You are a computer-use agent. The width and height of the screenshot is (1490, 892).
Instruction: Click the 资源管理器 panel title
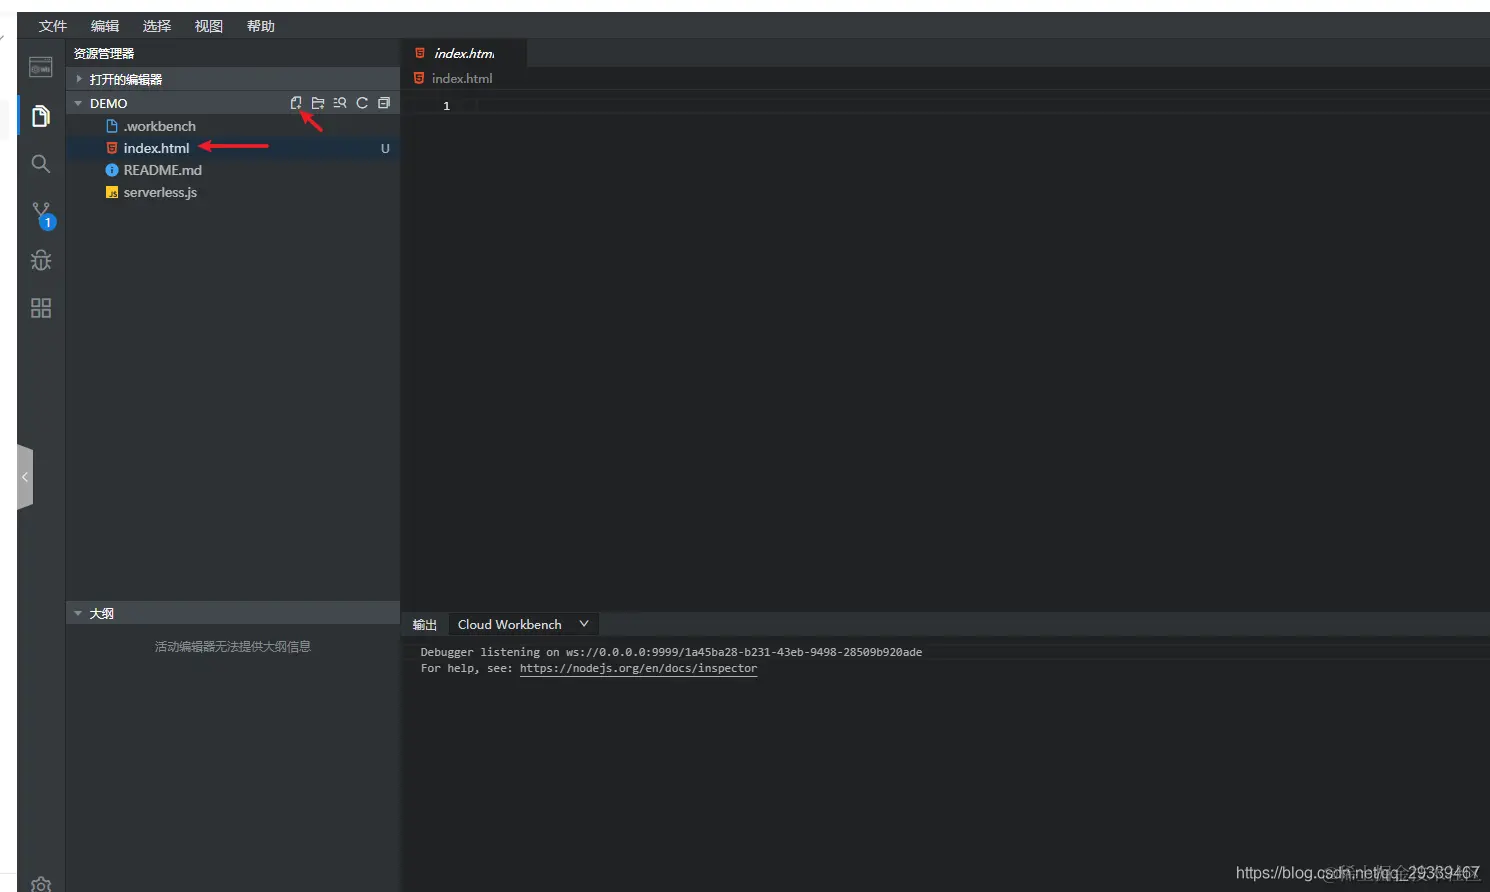[x=104, y=54]
